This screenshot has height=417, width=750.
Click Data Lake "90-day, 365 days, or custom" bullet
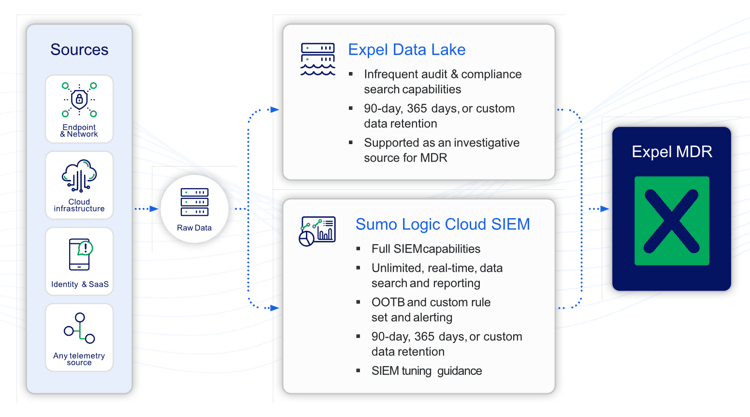[439, 116]
